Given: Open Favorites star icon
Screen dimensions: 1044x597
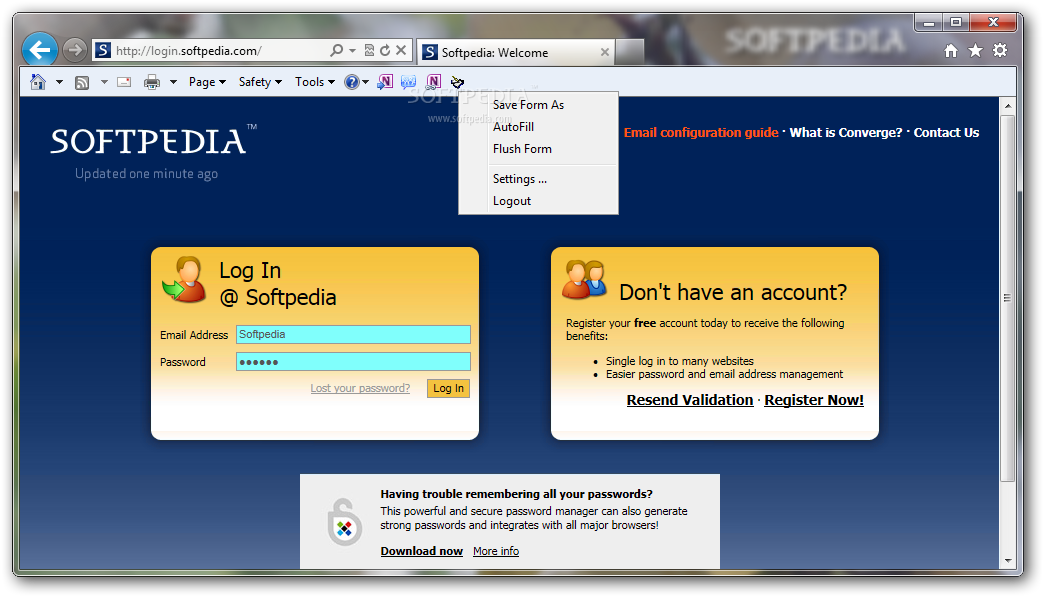Looking at the screenshot, I should coord(975,51).
